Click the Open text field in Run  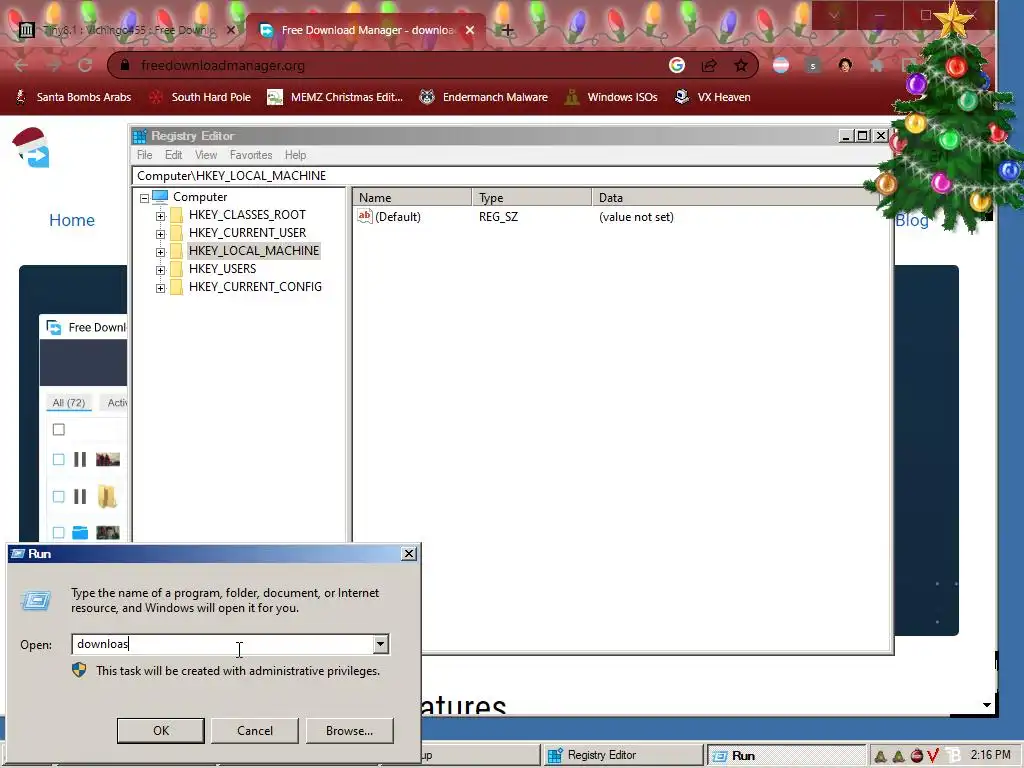222,644
